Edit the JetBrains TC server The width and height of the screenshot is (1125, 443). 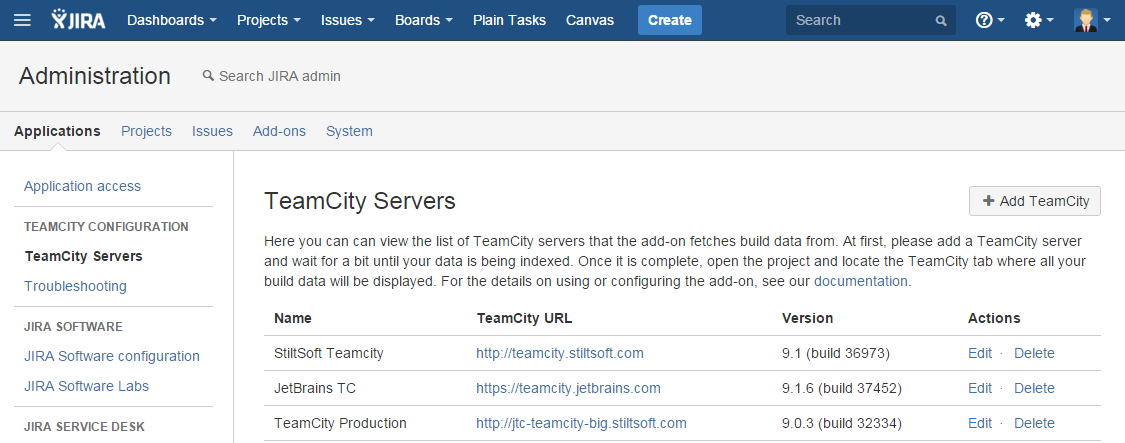[980, 388]
